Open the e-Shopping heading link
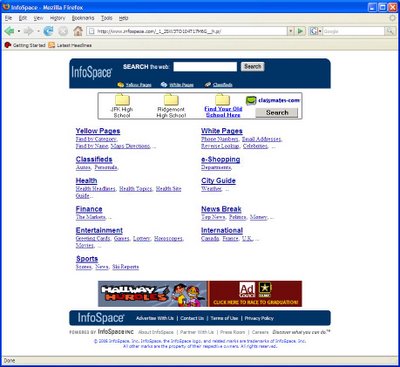Viewport: 400px width, 367px height. pyautogui.click(x=220, y=159)
